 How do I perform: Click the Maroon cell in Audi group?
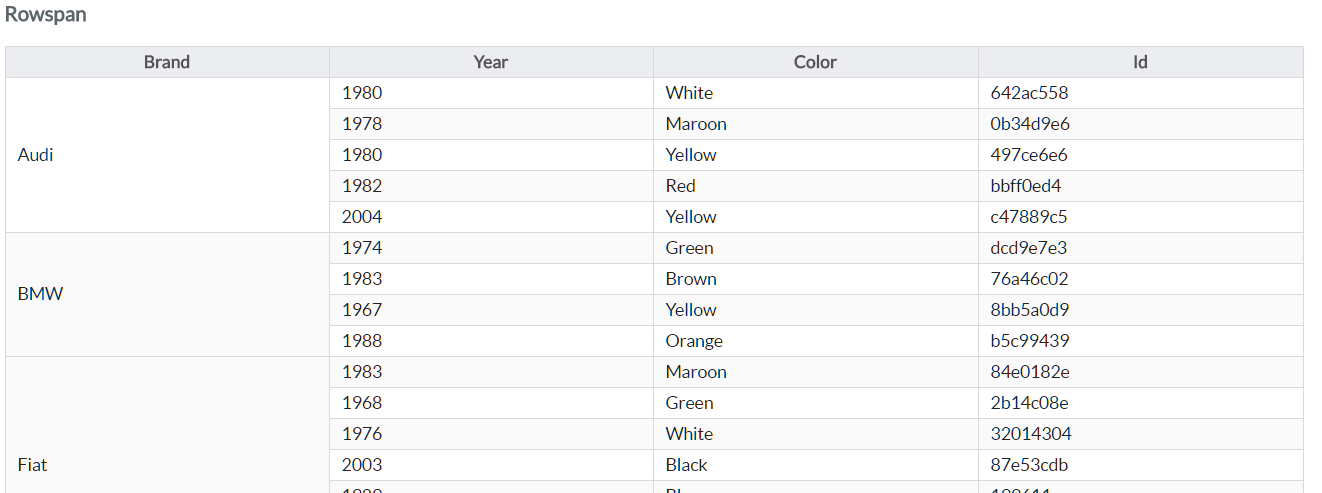pos(816,124)
